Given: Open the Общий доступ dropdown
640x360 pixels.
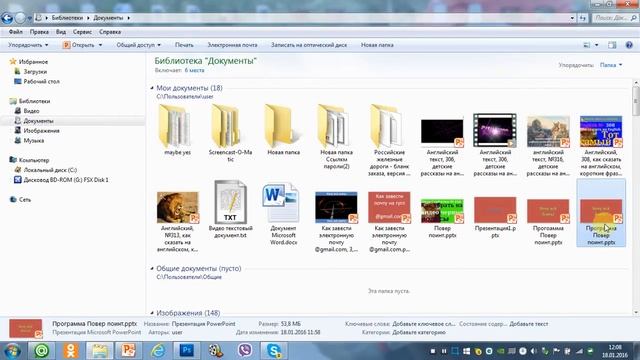Looking at the screenshot, I should 138,45.
